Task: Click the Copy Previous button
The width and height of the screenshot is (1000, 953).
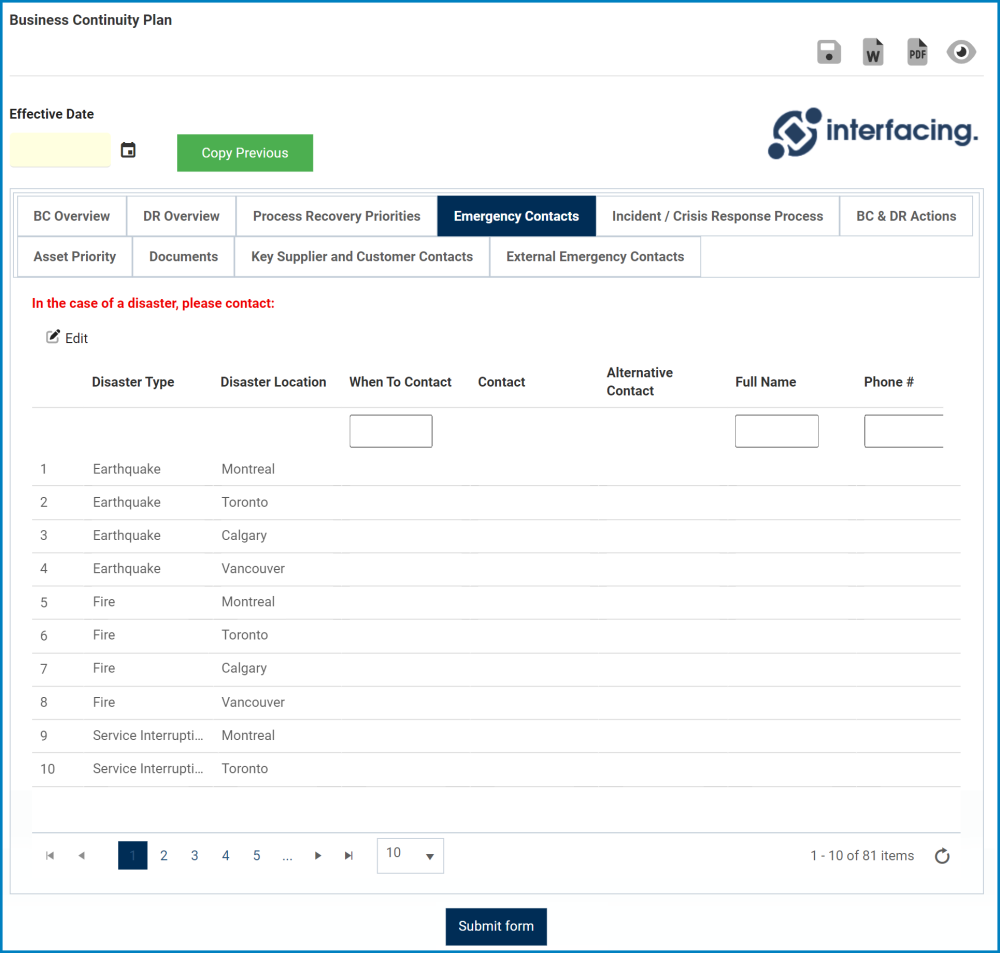Action: [x=245, y=152]
